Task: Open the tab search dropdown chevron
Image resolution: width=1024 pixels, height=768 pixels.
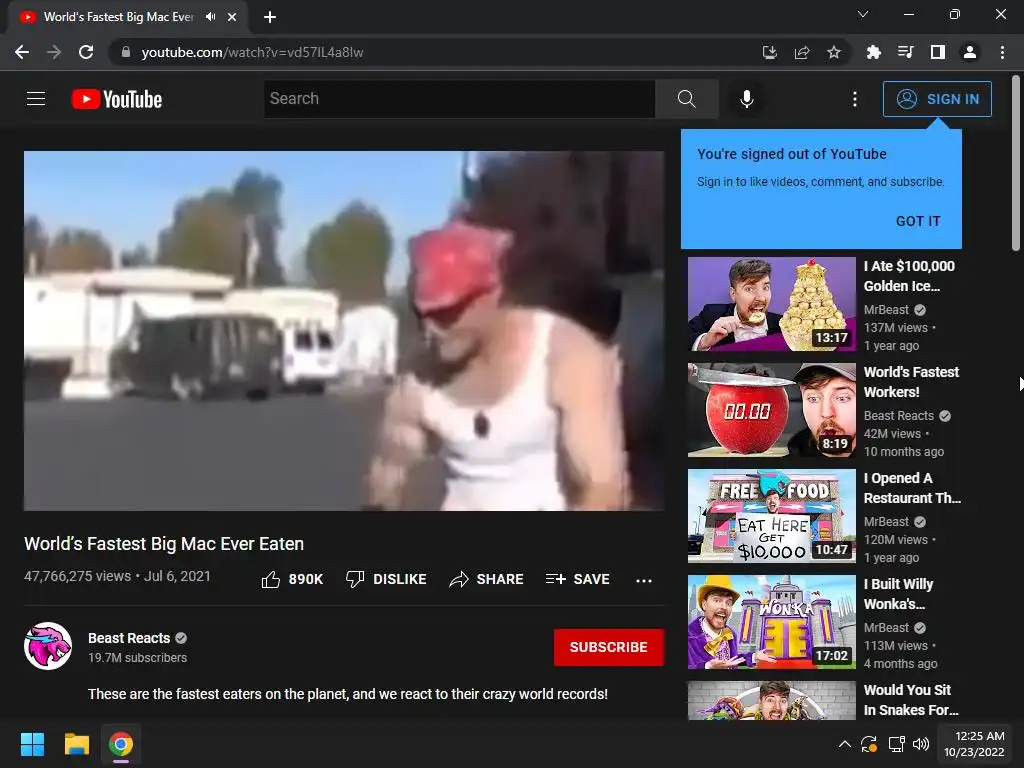Action: (x=863, y=14)
